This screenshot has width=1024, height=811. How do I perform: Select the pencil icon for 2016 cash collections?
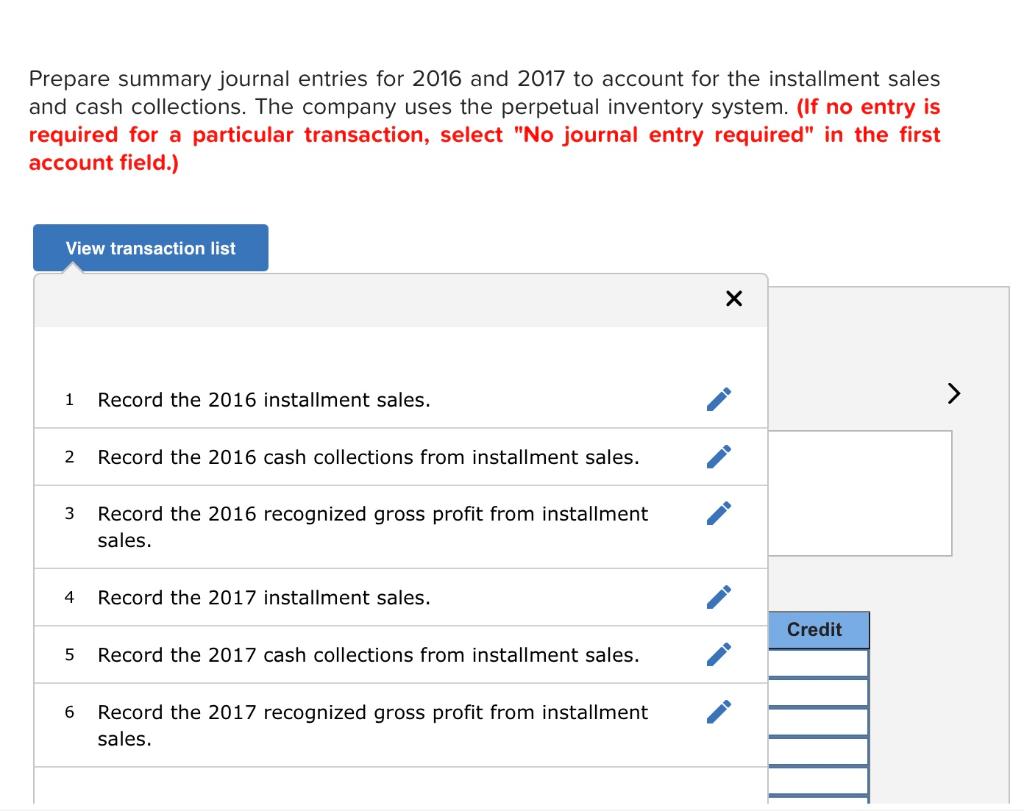718,457
